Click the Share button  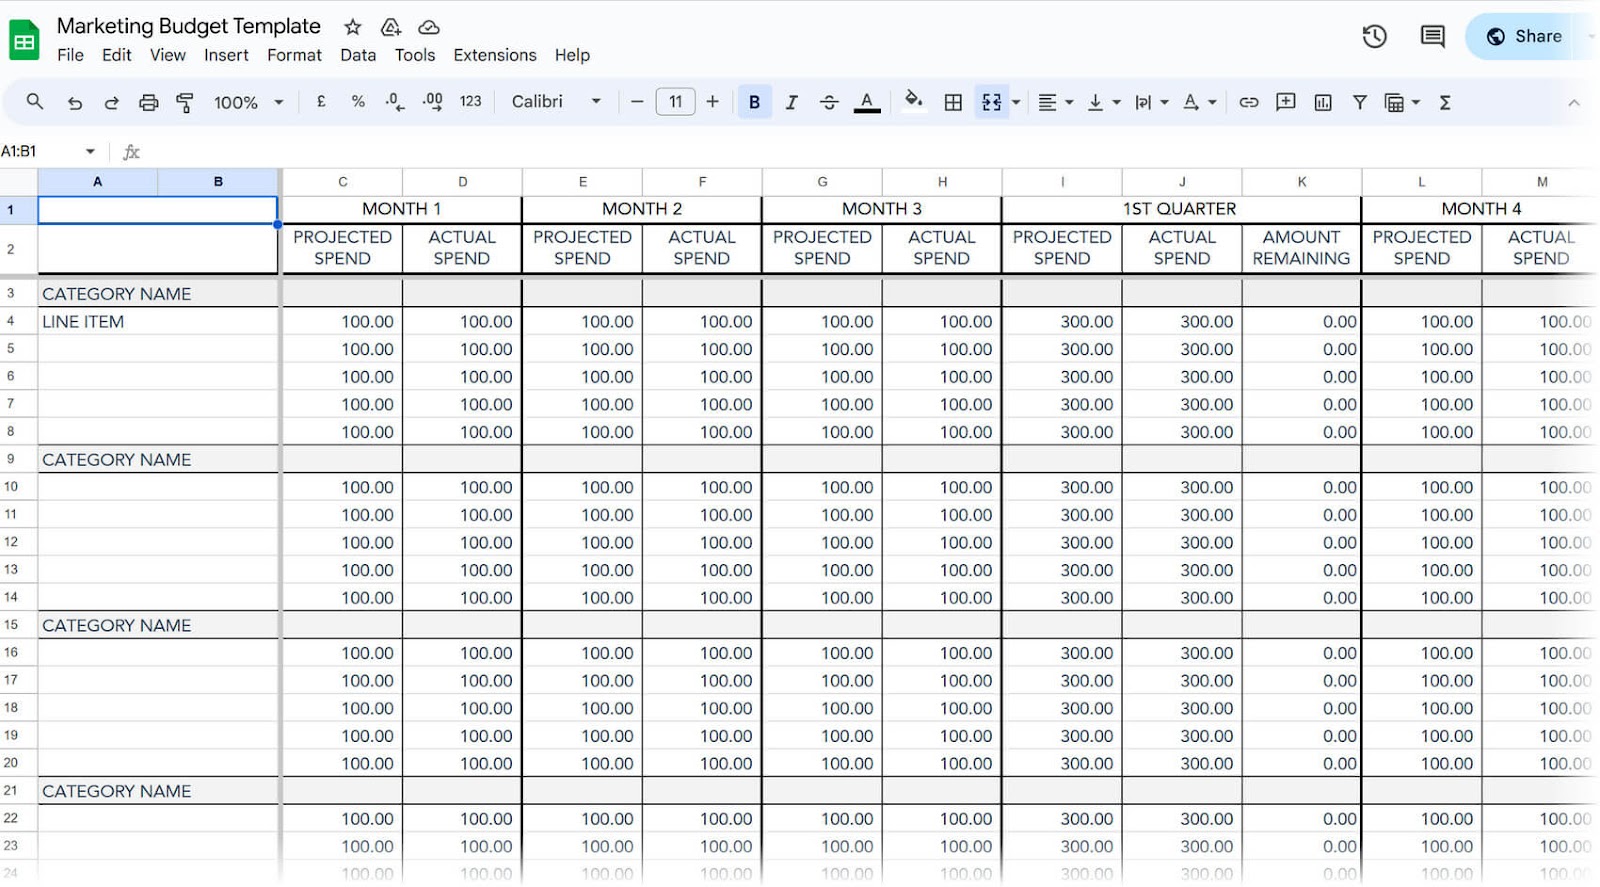[x=1524, y=37]
